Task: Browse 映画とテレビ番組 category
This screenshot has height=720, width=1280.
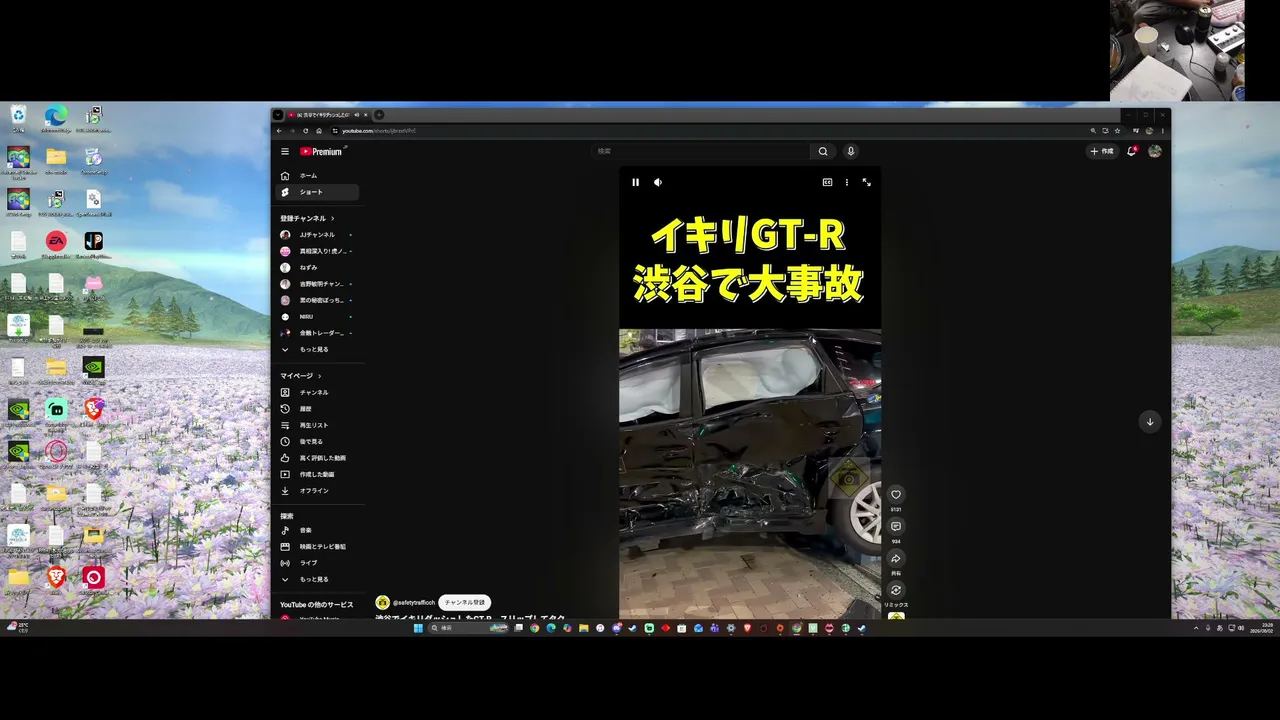Action: click(316, 547)
